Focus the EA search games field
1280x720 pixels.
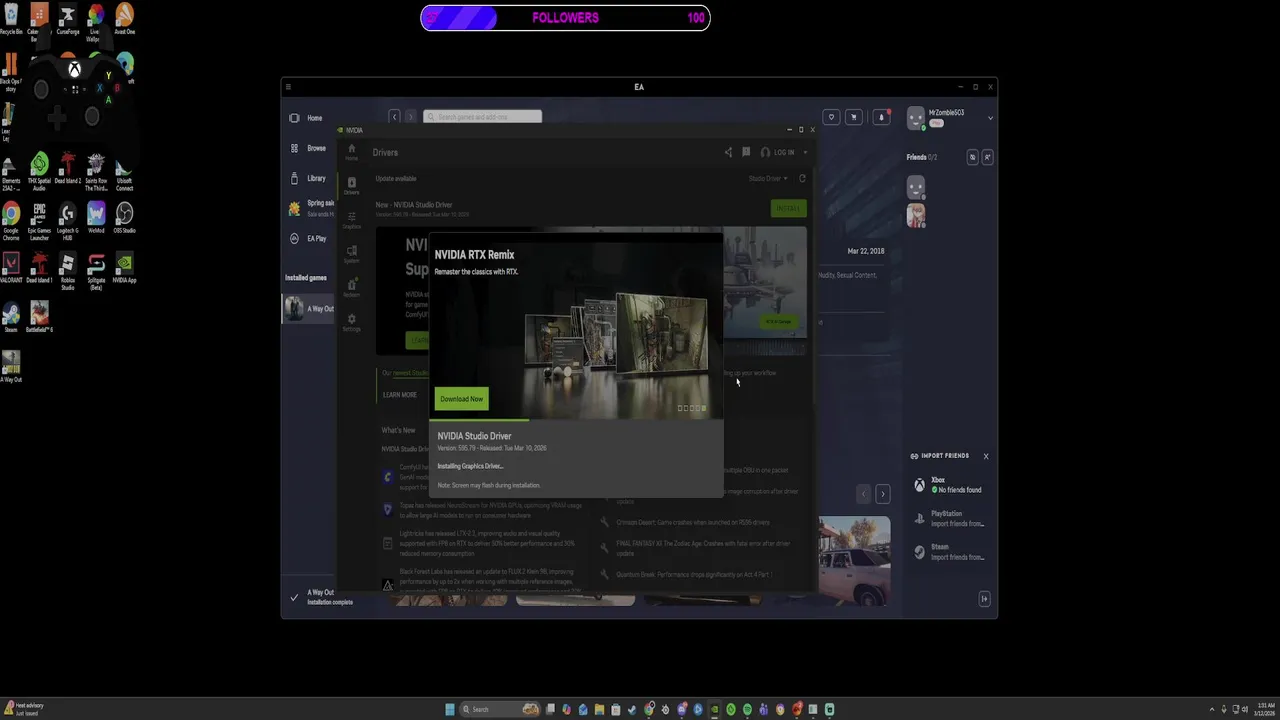pyautogui.click(x=482, y=117)
